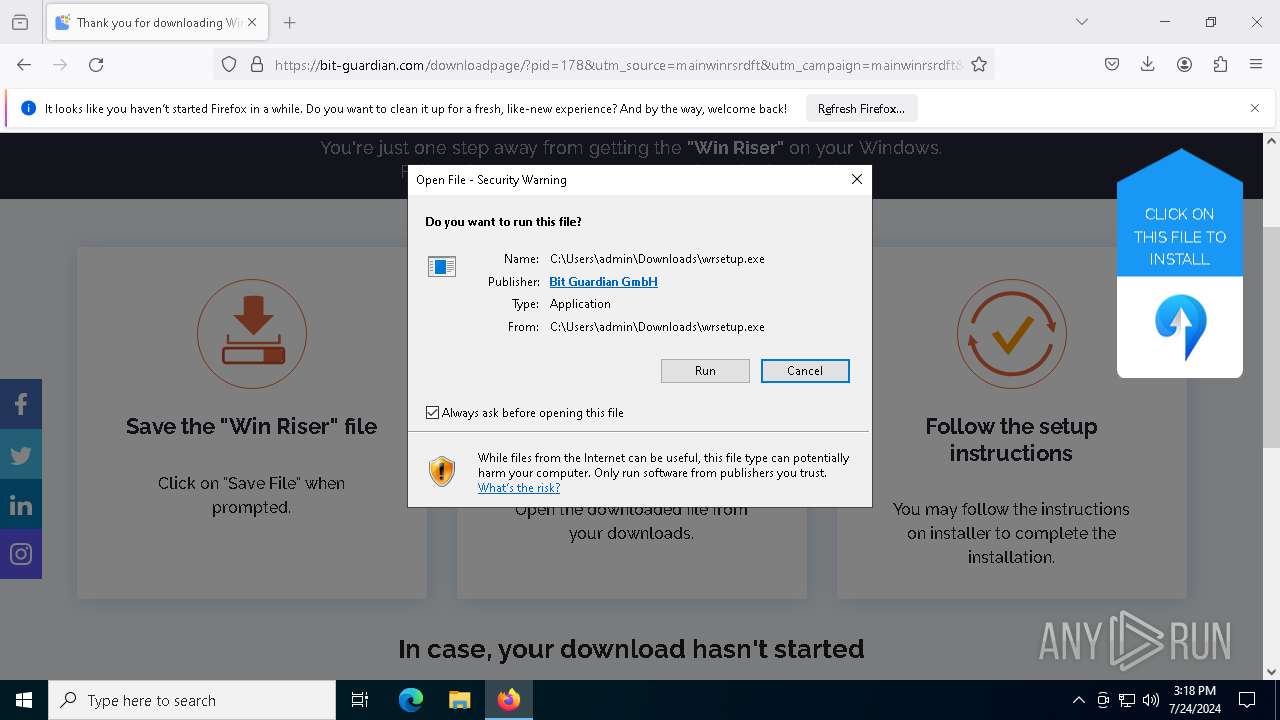Click the checkmark setup instructions icon

point(1011,333)
